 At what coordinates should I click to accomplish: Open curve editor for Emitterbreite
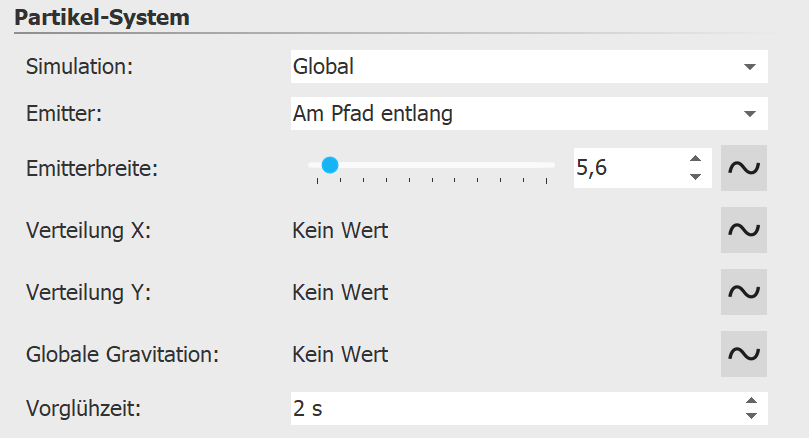coord(743,168)
